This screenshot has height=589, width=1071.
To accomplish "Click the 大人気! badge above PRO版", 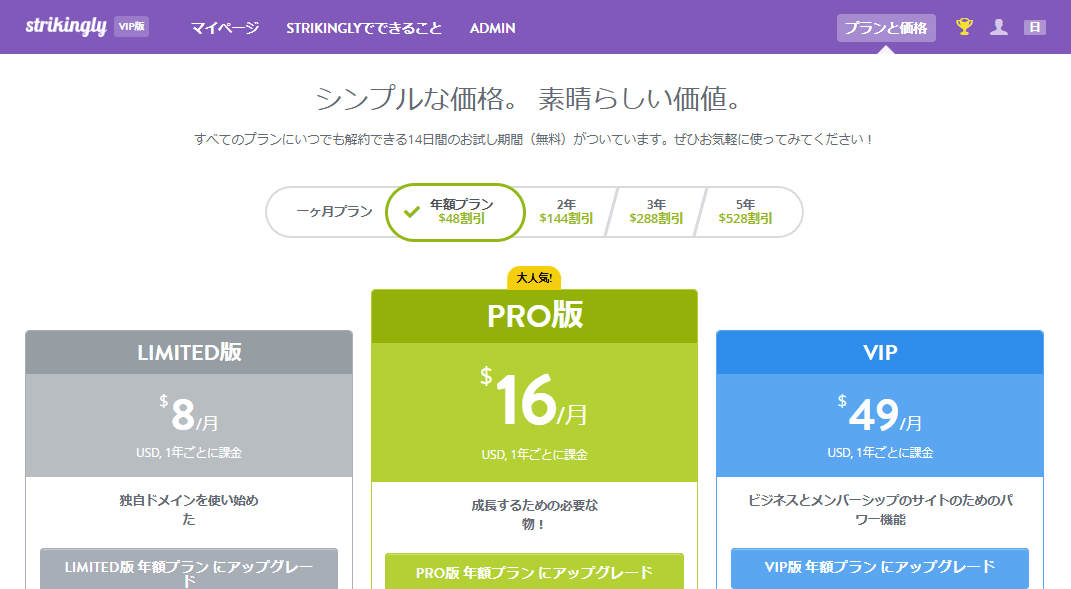I will [x=534, y=277].
